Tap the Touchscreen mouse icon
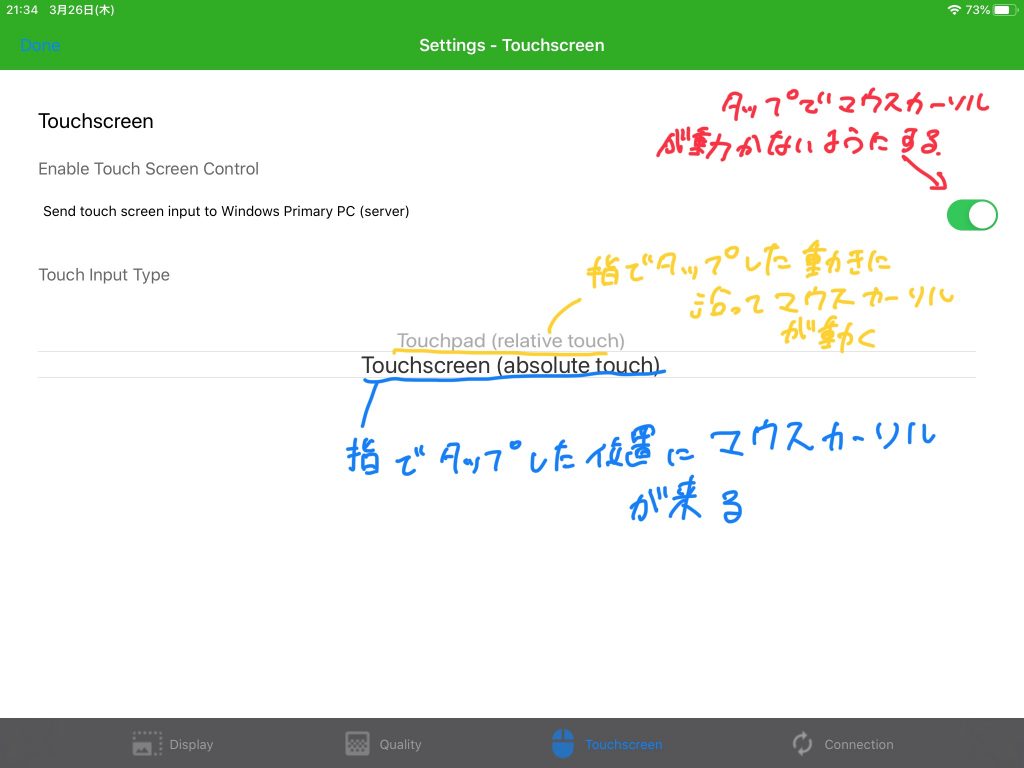This screenshot has height=768, width=1024. (563, 743)
